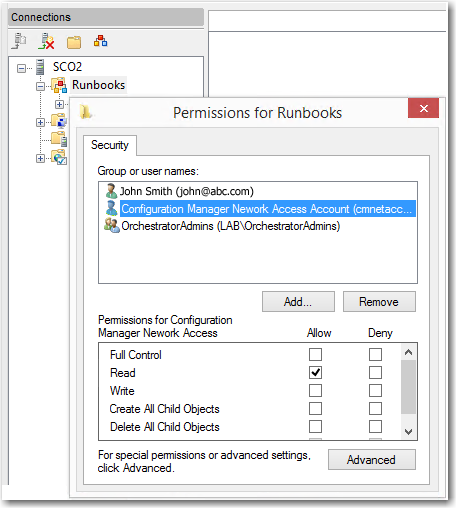
Task: Check Allow for Create All Child Objects
Action: [x=315, y=409]
